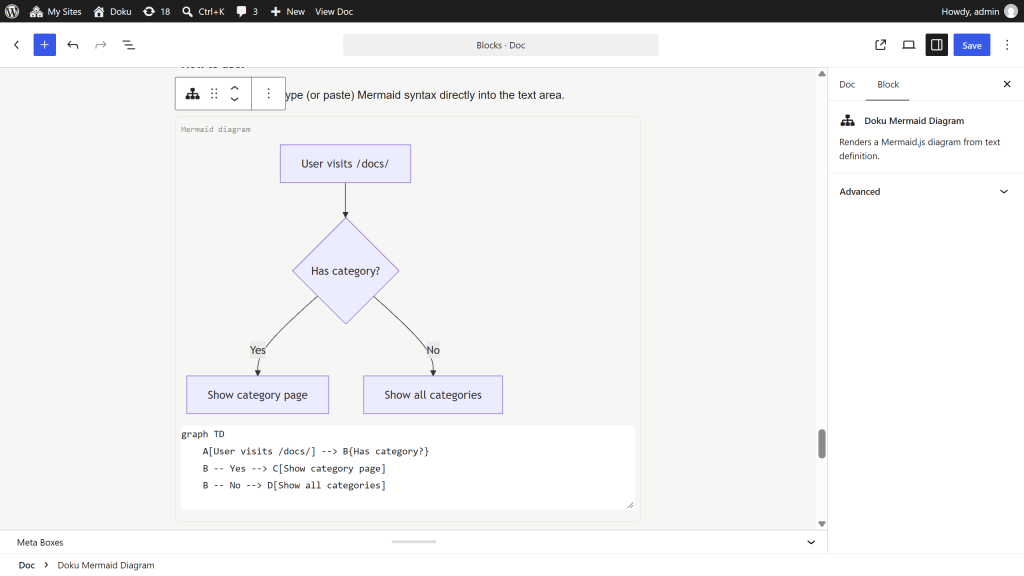Open the editor options menu

1007,45
